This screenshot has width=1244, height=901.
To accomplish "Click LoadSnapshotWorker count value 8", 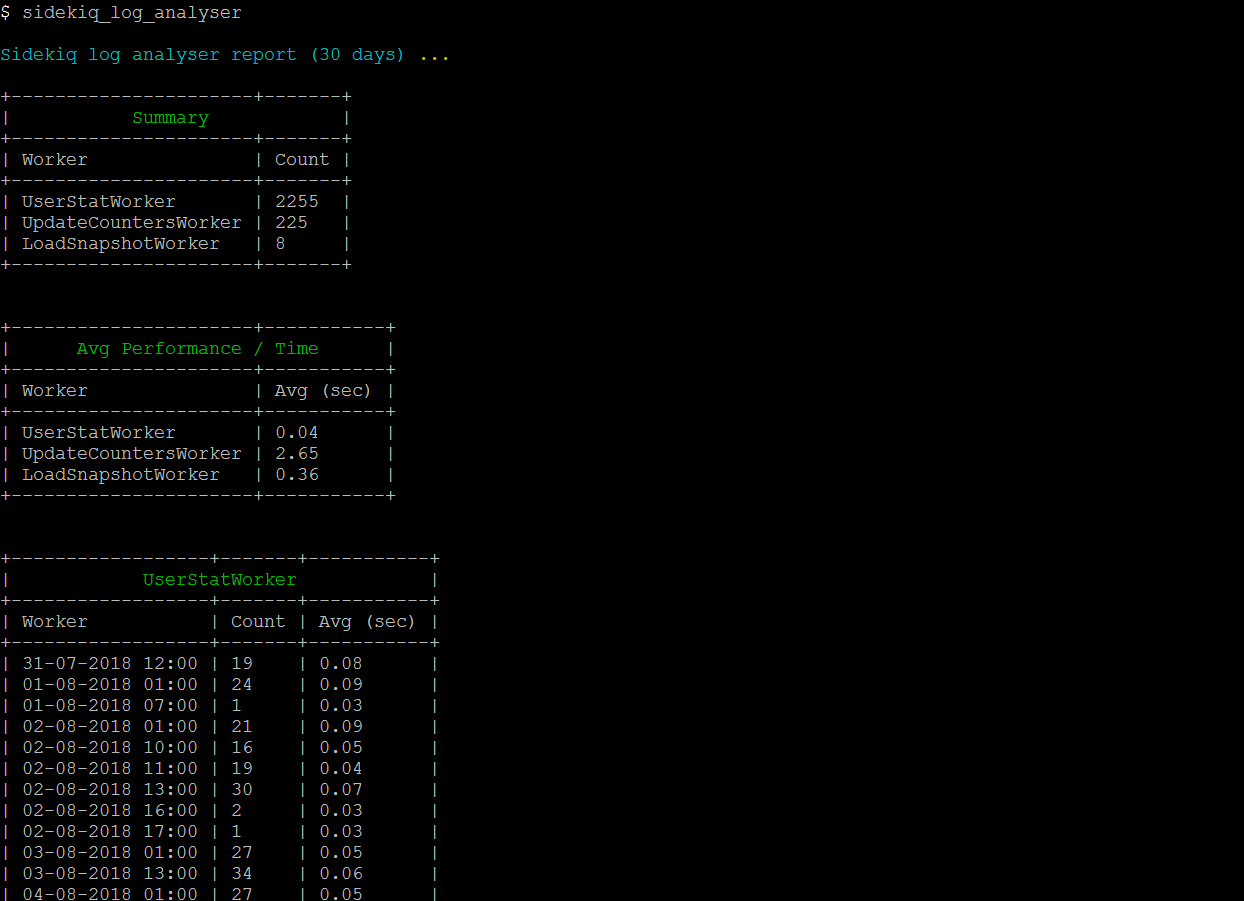I will (x=280, y=244).
